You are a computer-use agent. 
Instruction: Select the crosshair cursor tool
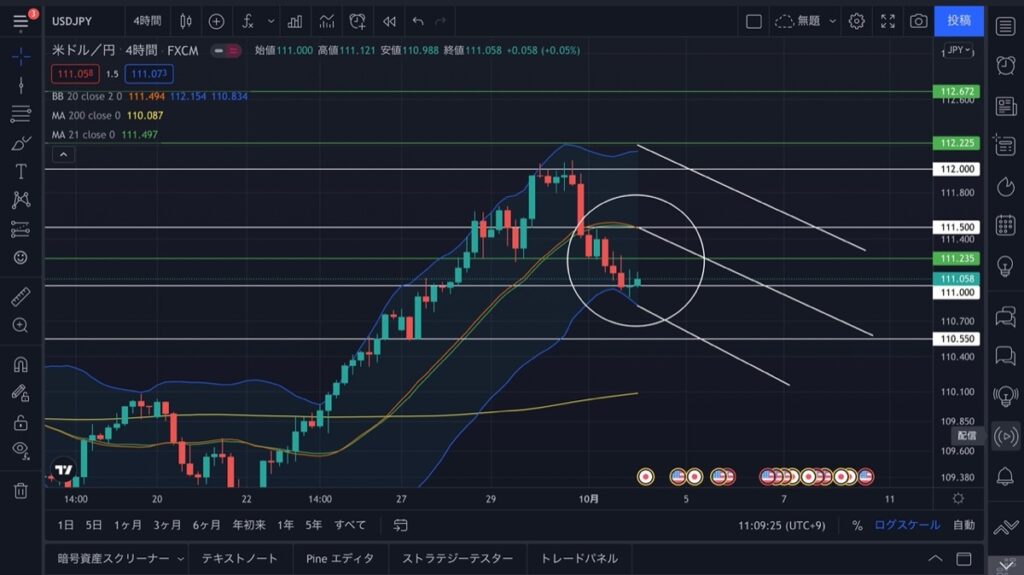[x=21, y=57]
